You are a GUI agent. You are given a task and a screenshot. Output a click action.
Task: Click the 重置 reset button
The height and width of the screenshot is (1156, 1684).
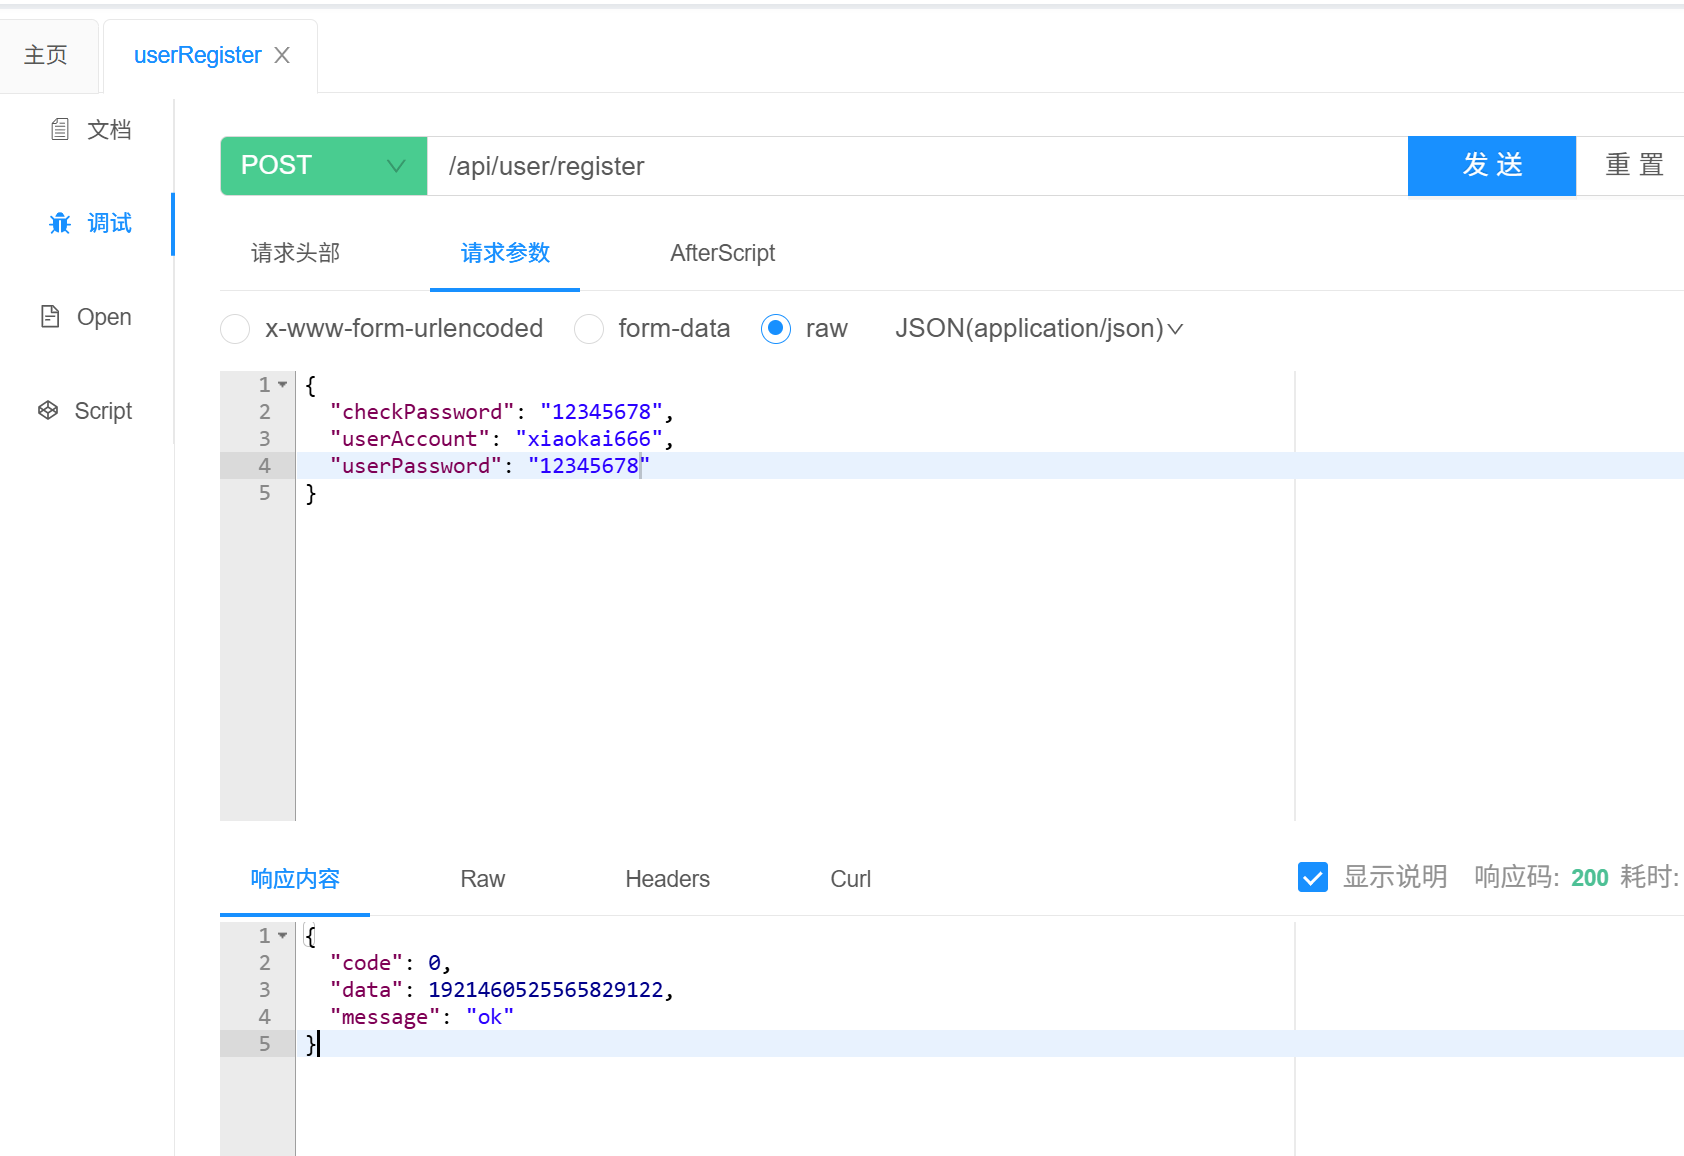click(1633, 166)
